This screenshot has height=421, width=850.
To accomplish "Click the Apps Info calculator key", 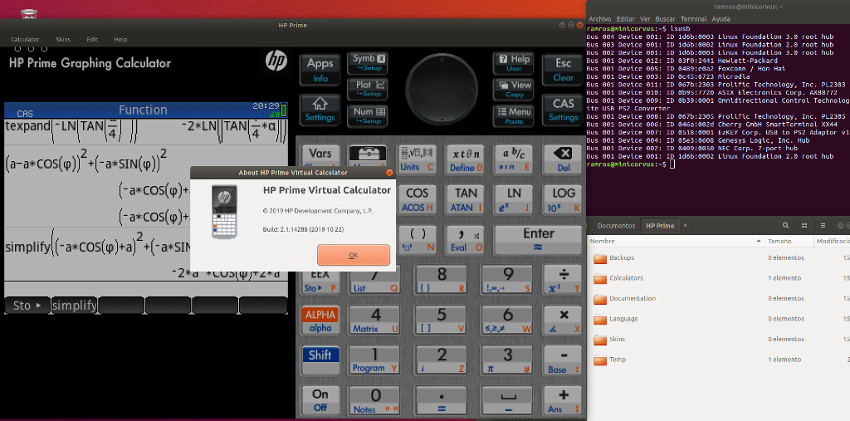I will click(320, 70).
